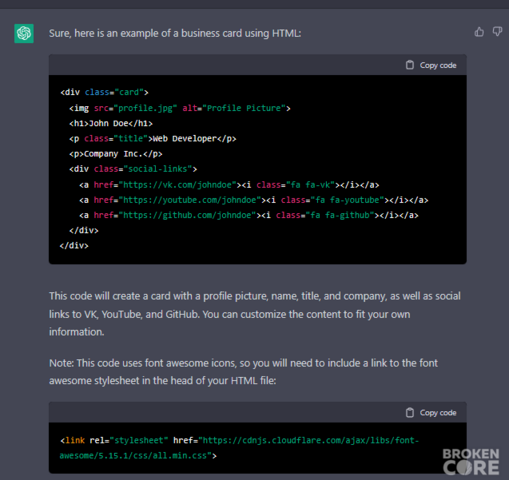Screen dimensions: 509x480
Task: Click the clipboard icon in second code block
Action: coord(410,413)
